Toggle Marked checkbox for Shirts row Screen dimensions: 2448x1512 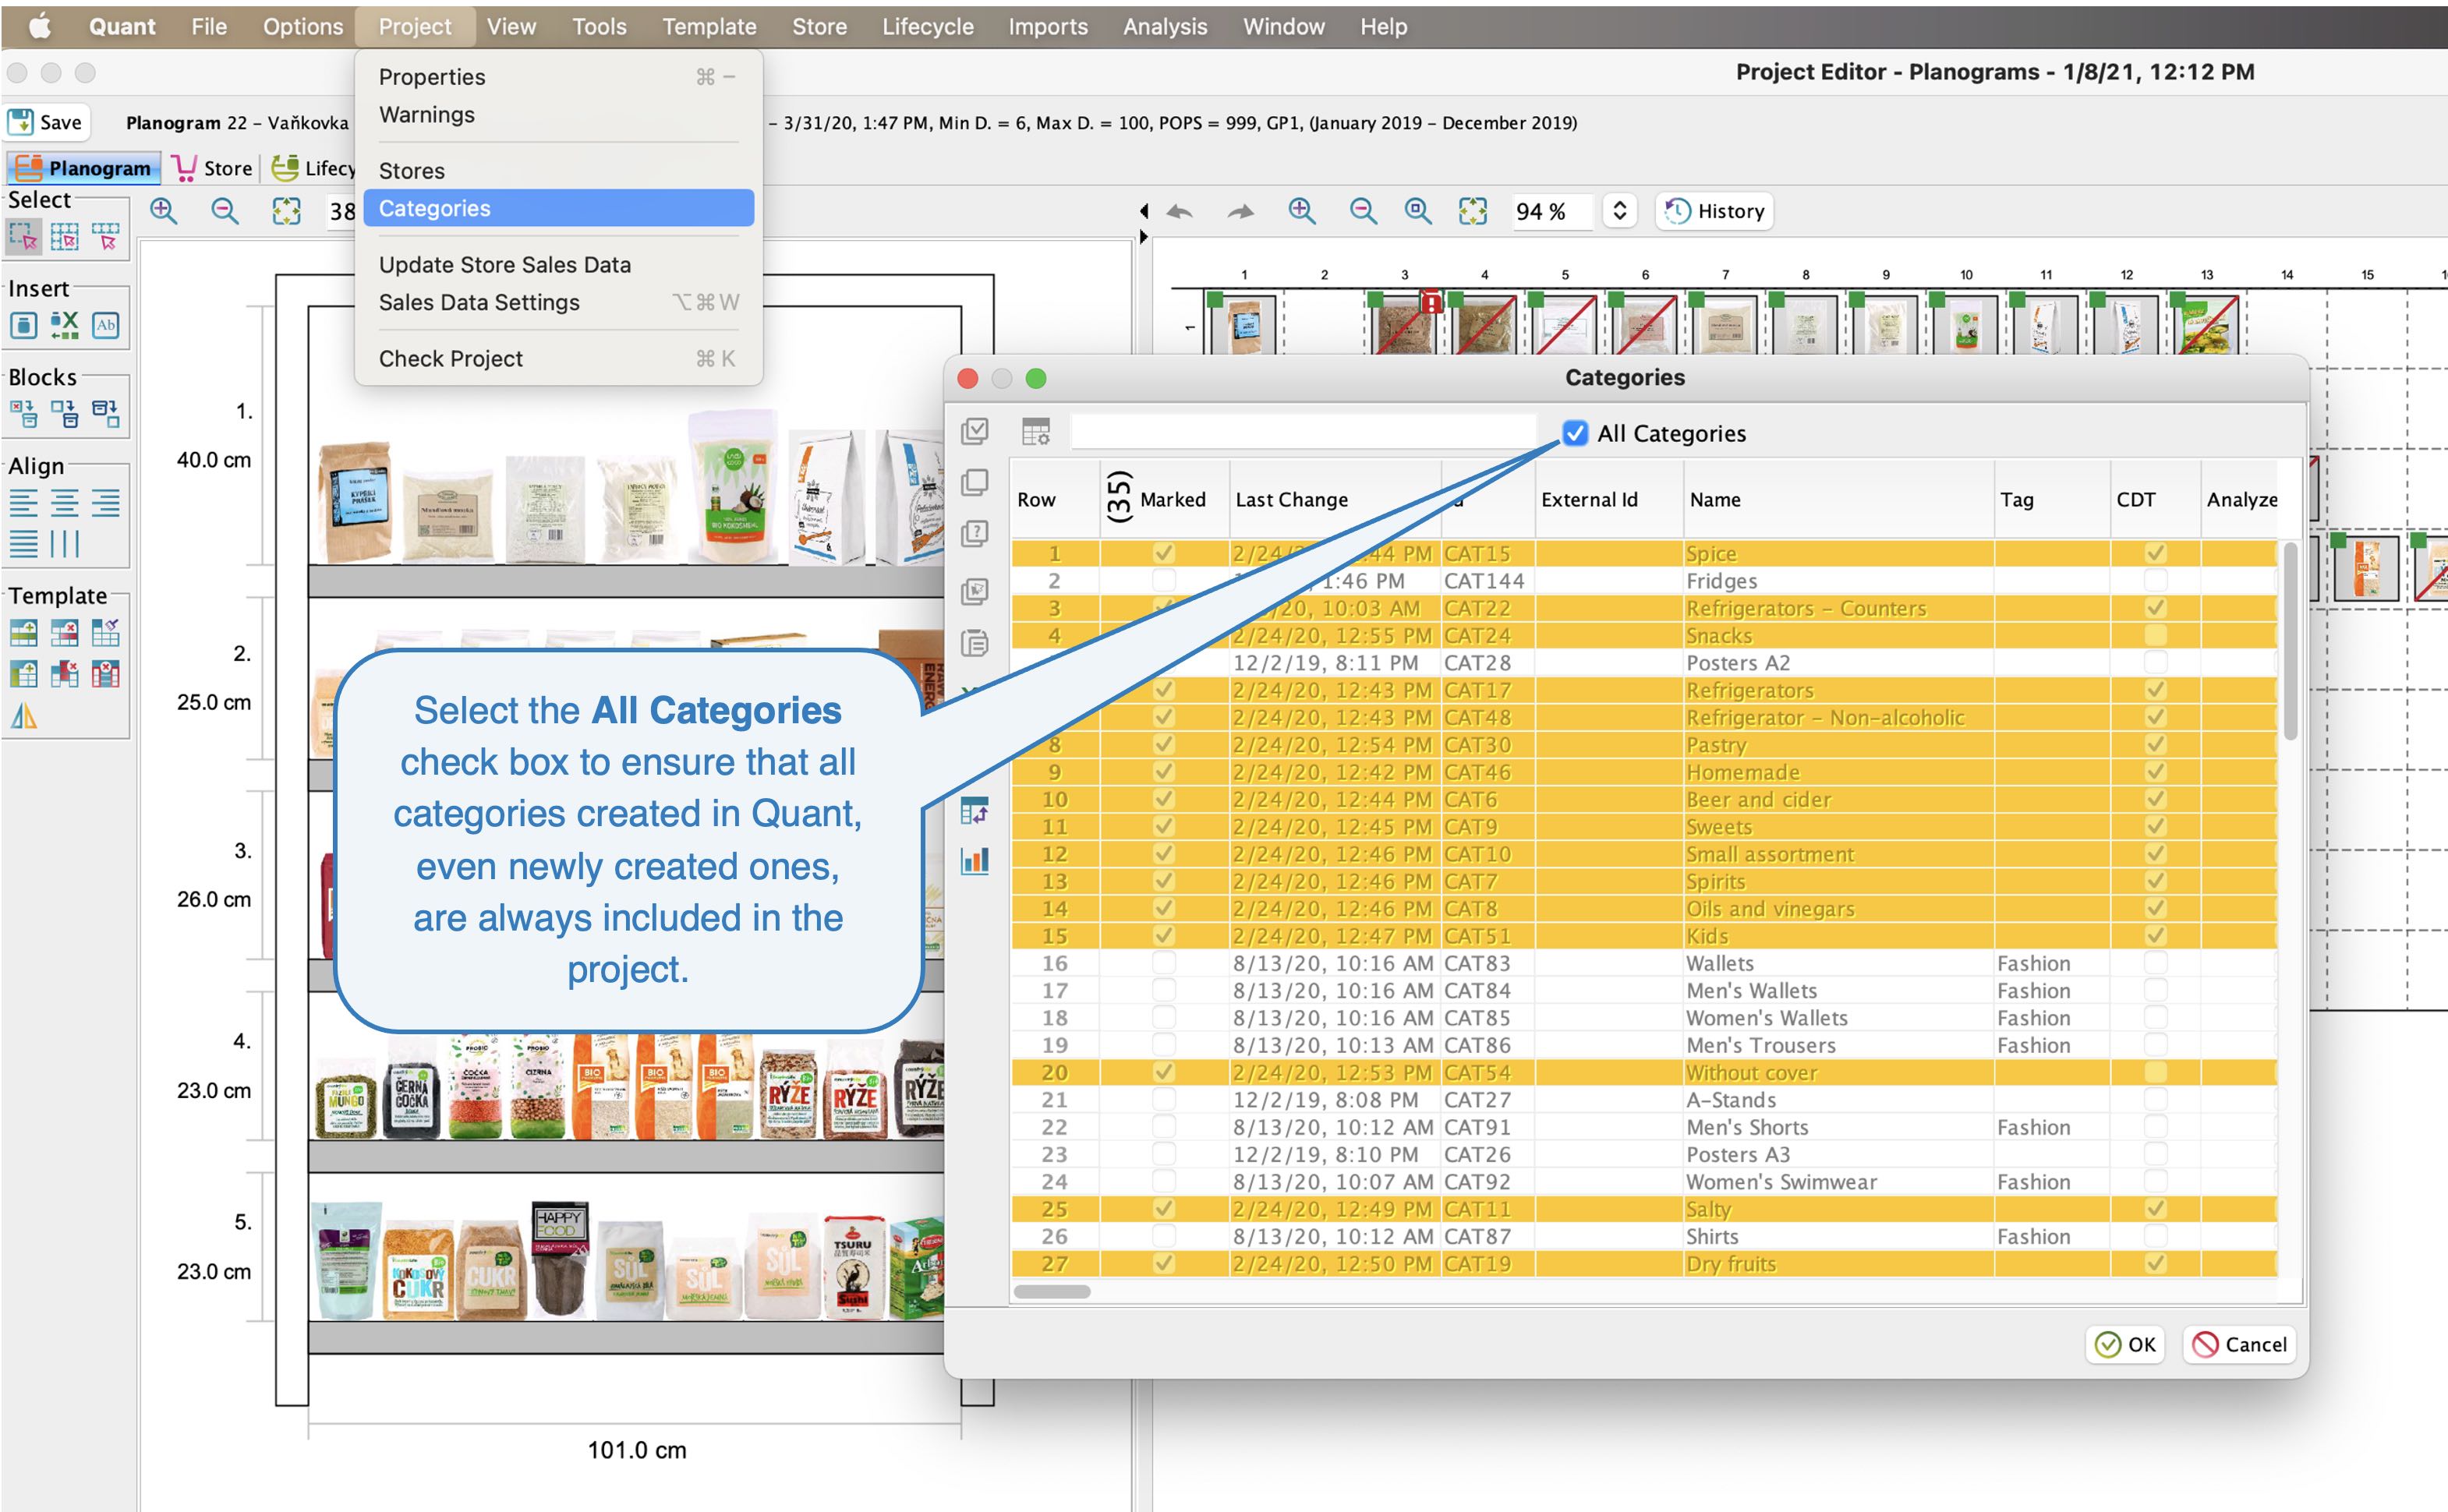coord(1163,1236)
